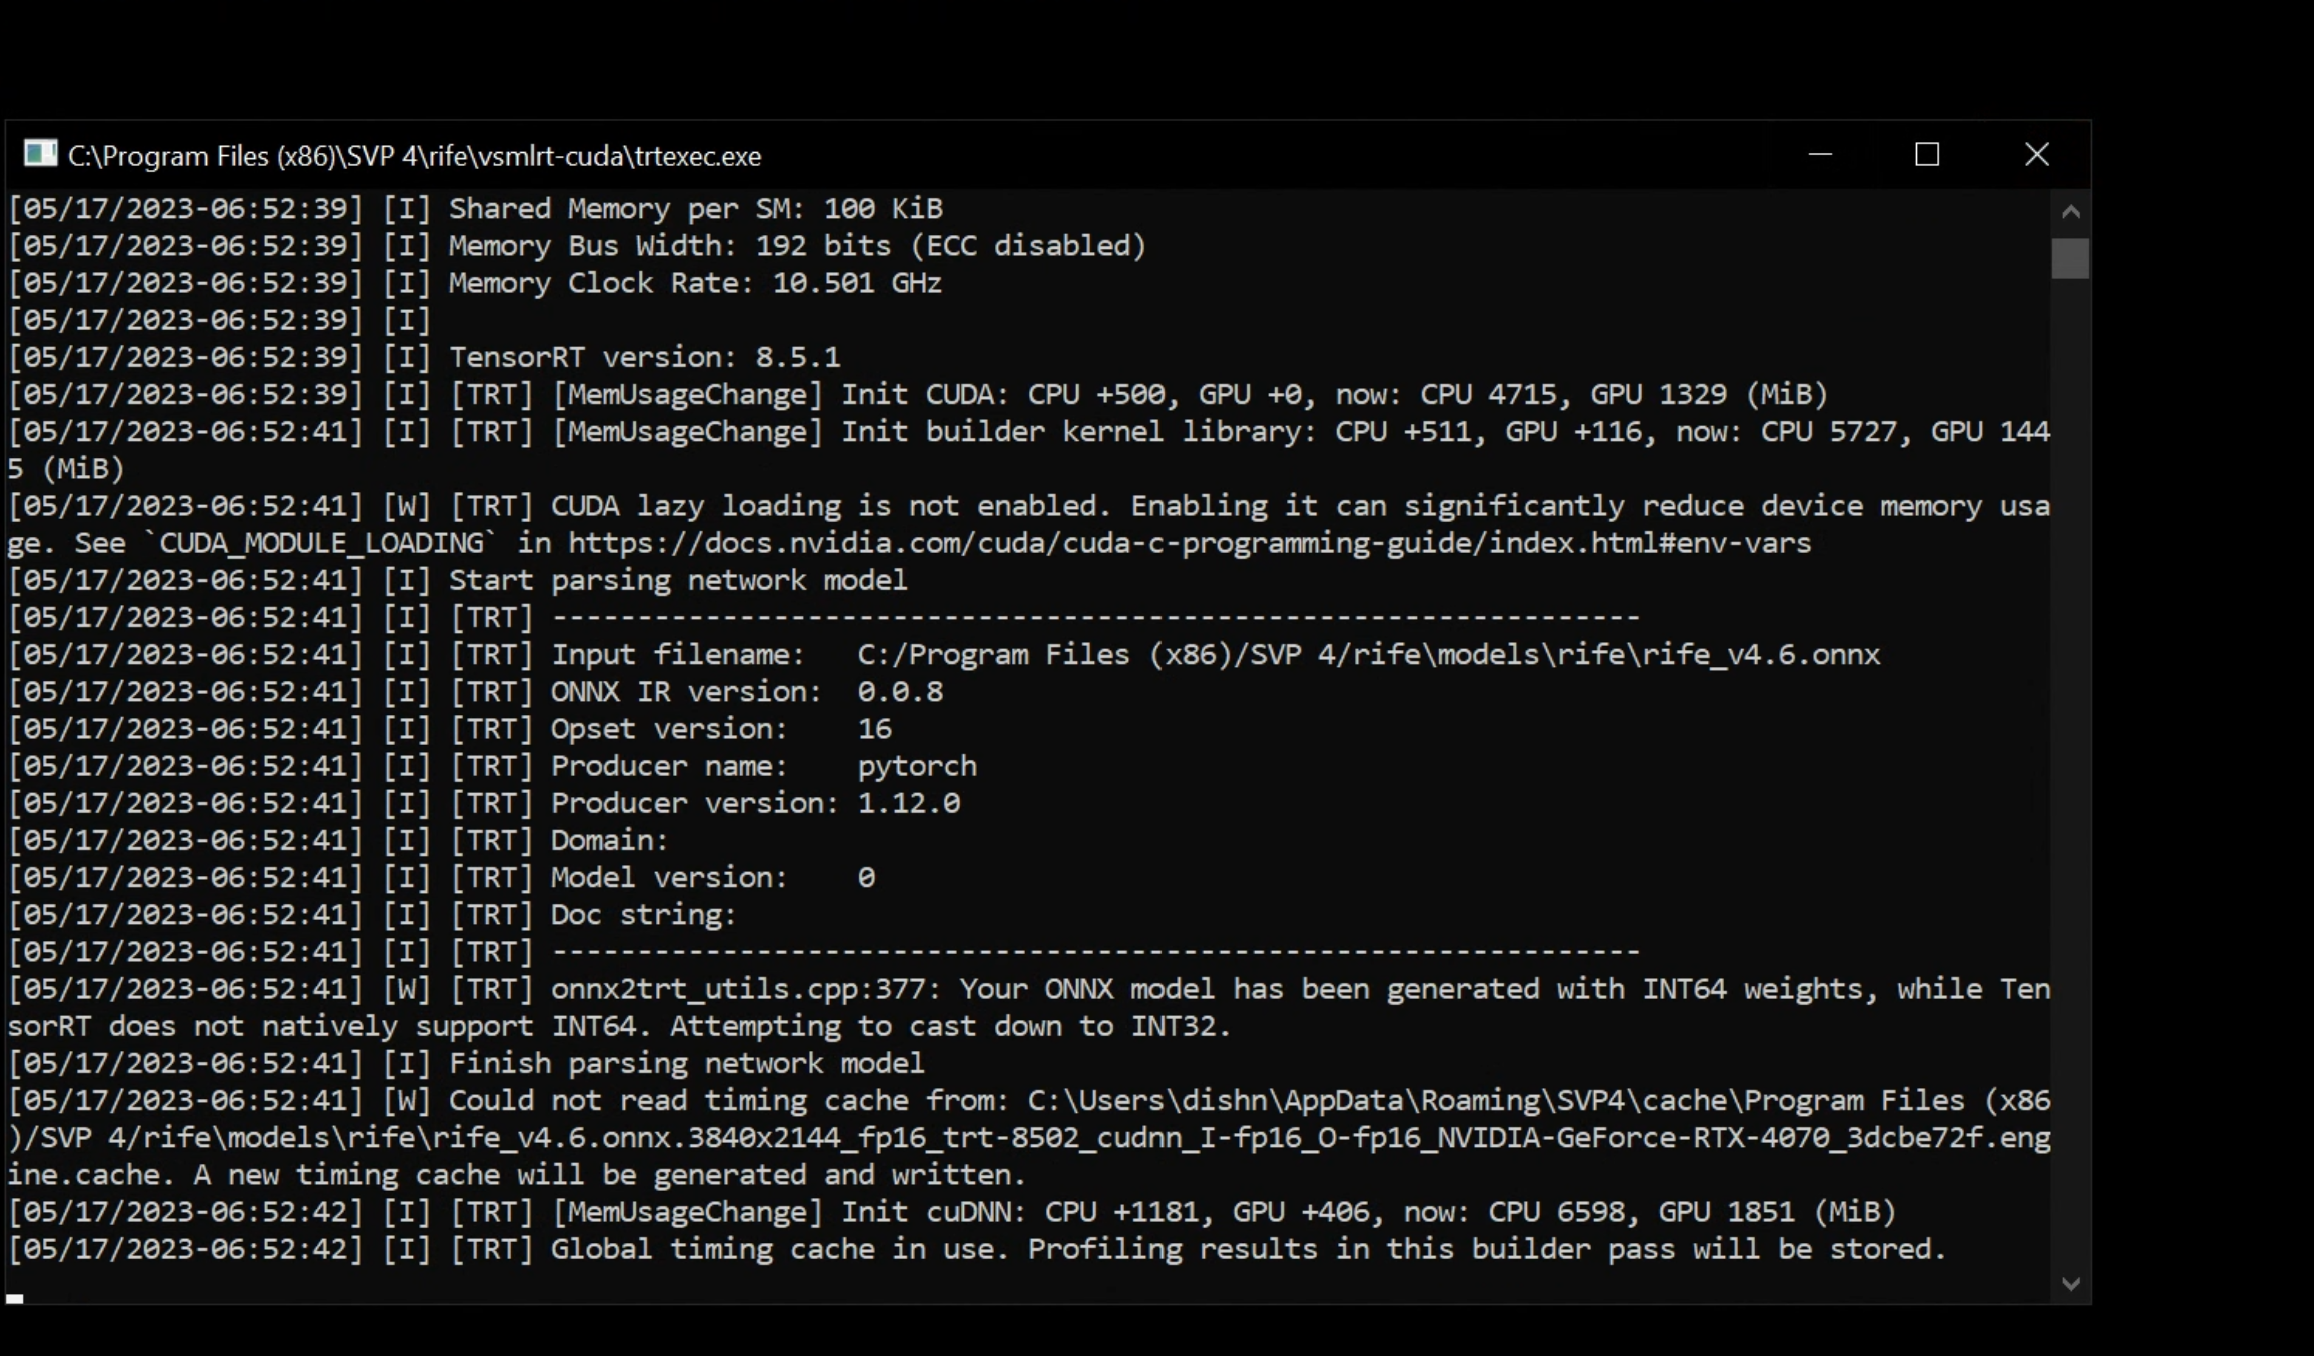This screenshot has width=2314, height=1356.
Task: Click 'Could not read timing cache from' warning
Action: 1029,1138
